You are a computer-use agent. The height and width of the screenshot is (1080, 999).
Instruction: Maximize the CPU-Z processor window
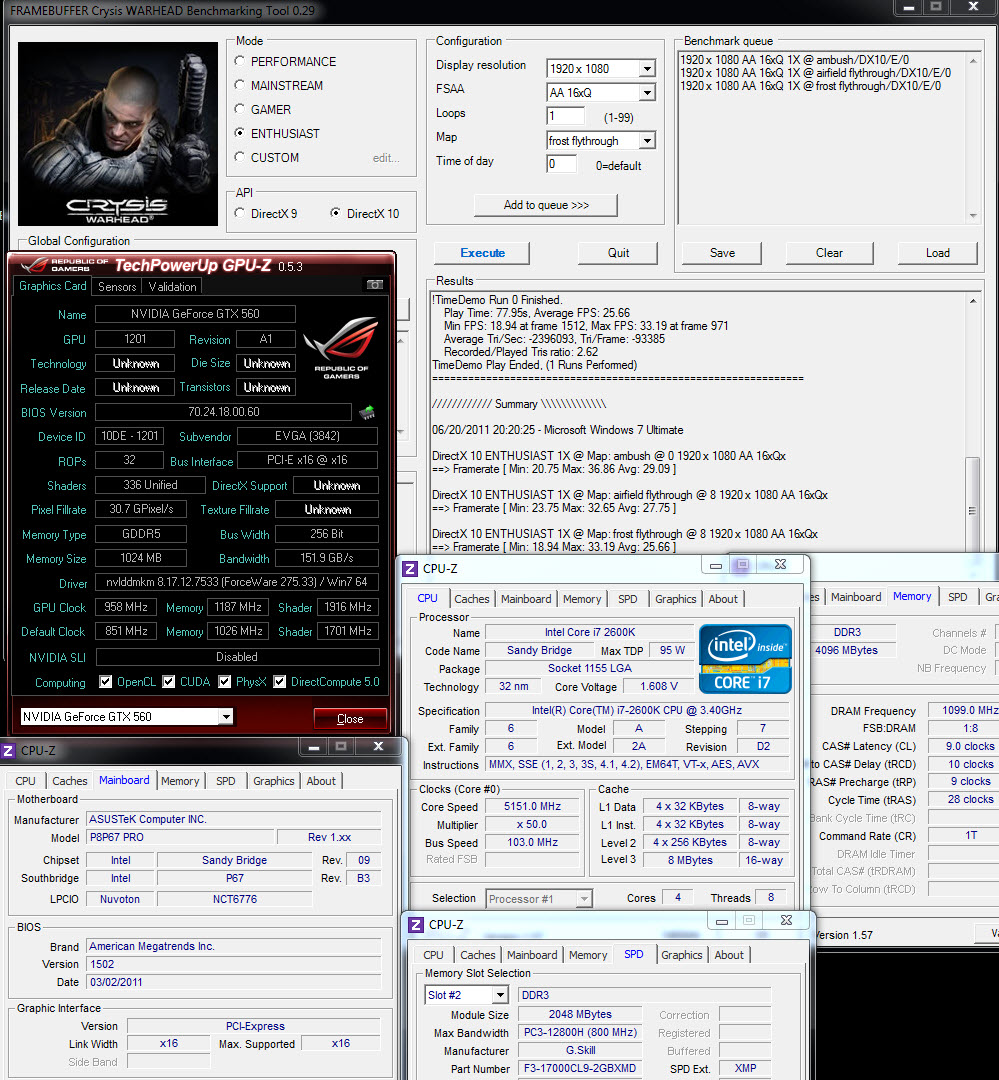tap(742, 565)
